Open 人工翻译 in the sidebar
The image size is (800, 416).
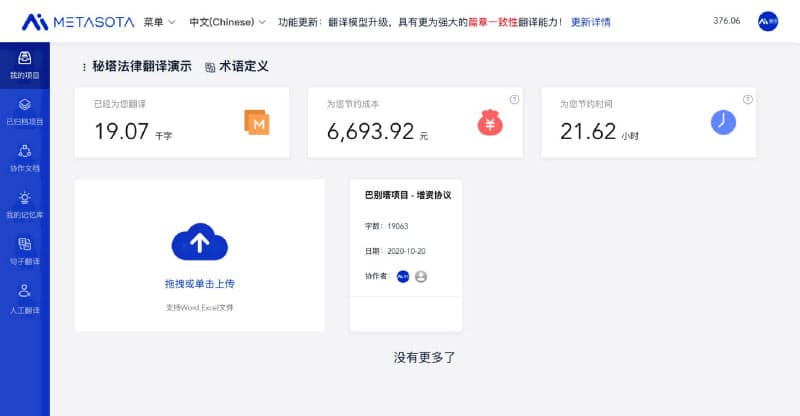coord(24,300)
